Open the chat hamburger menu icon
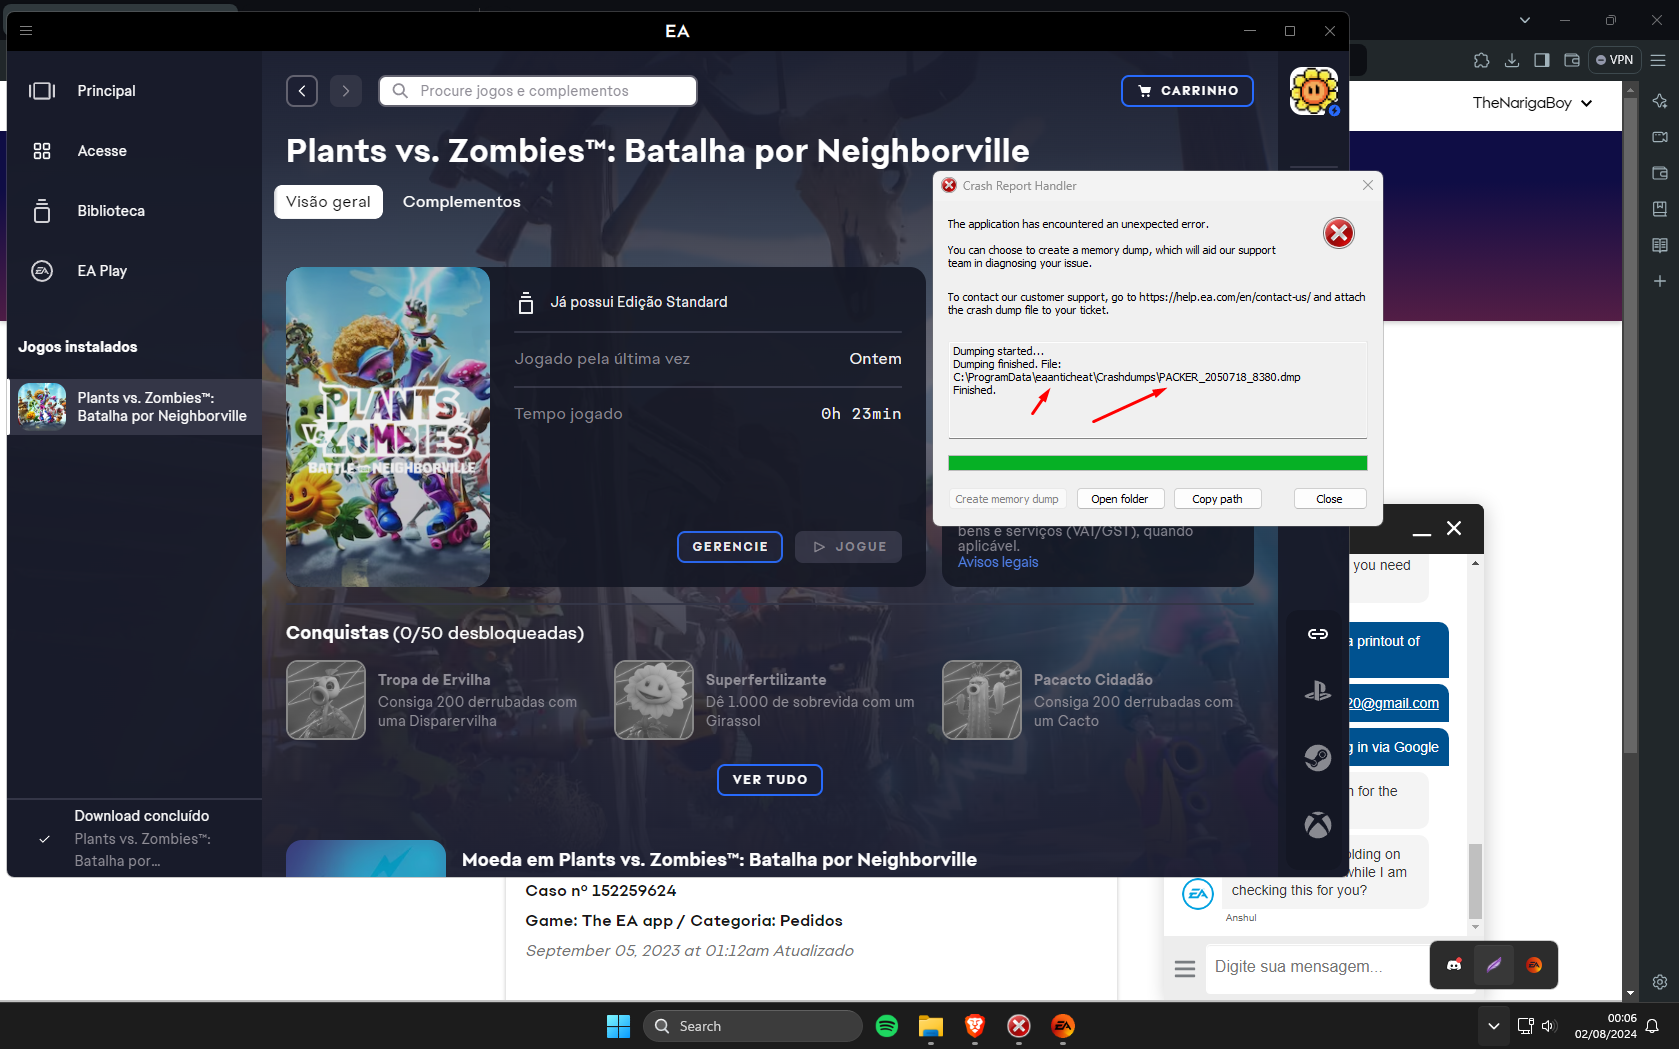Image resolution: width=1679 pixels, height=1049 pixels. click(1185, 969)
